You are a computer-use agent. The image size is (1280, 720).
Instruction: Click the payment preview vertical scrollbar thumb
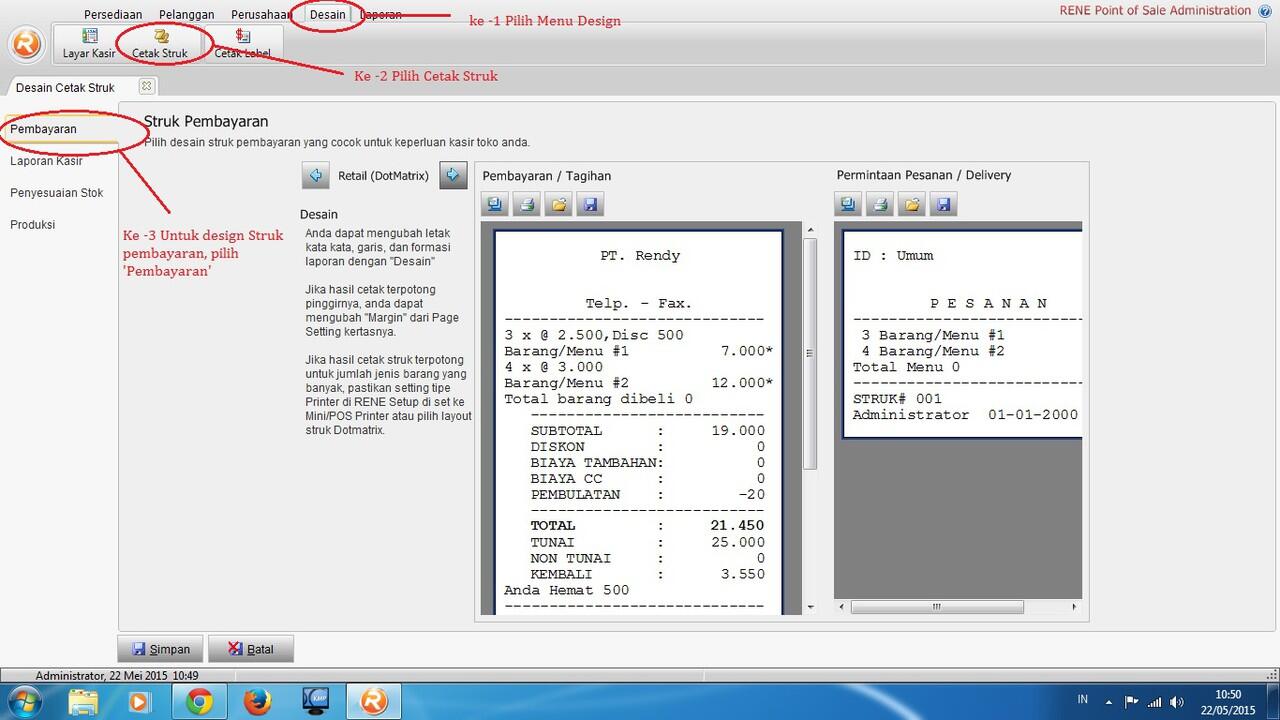(811, 353)
